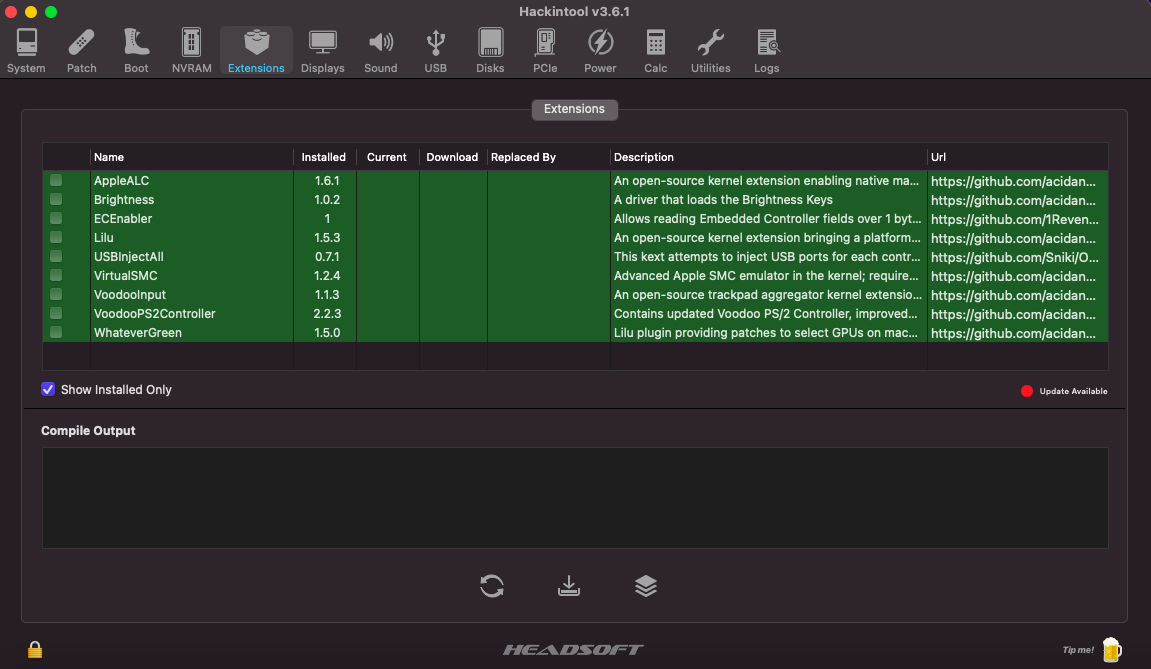Click the download kexts icon
1151x669 pixels.
(x=569, y=586)
